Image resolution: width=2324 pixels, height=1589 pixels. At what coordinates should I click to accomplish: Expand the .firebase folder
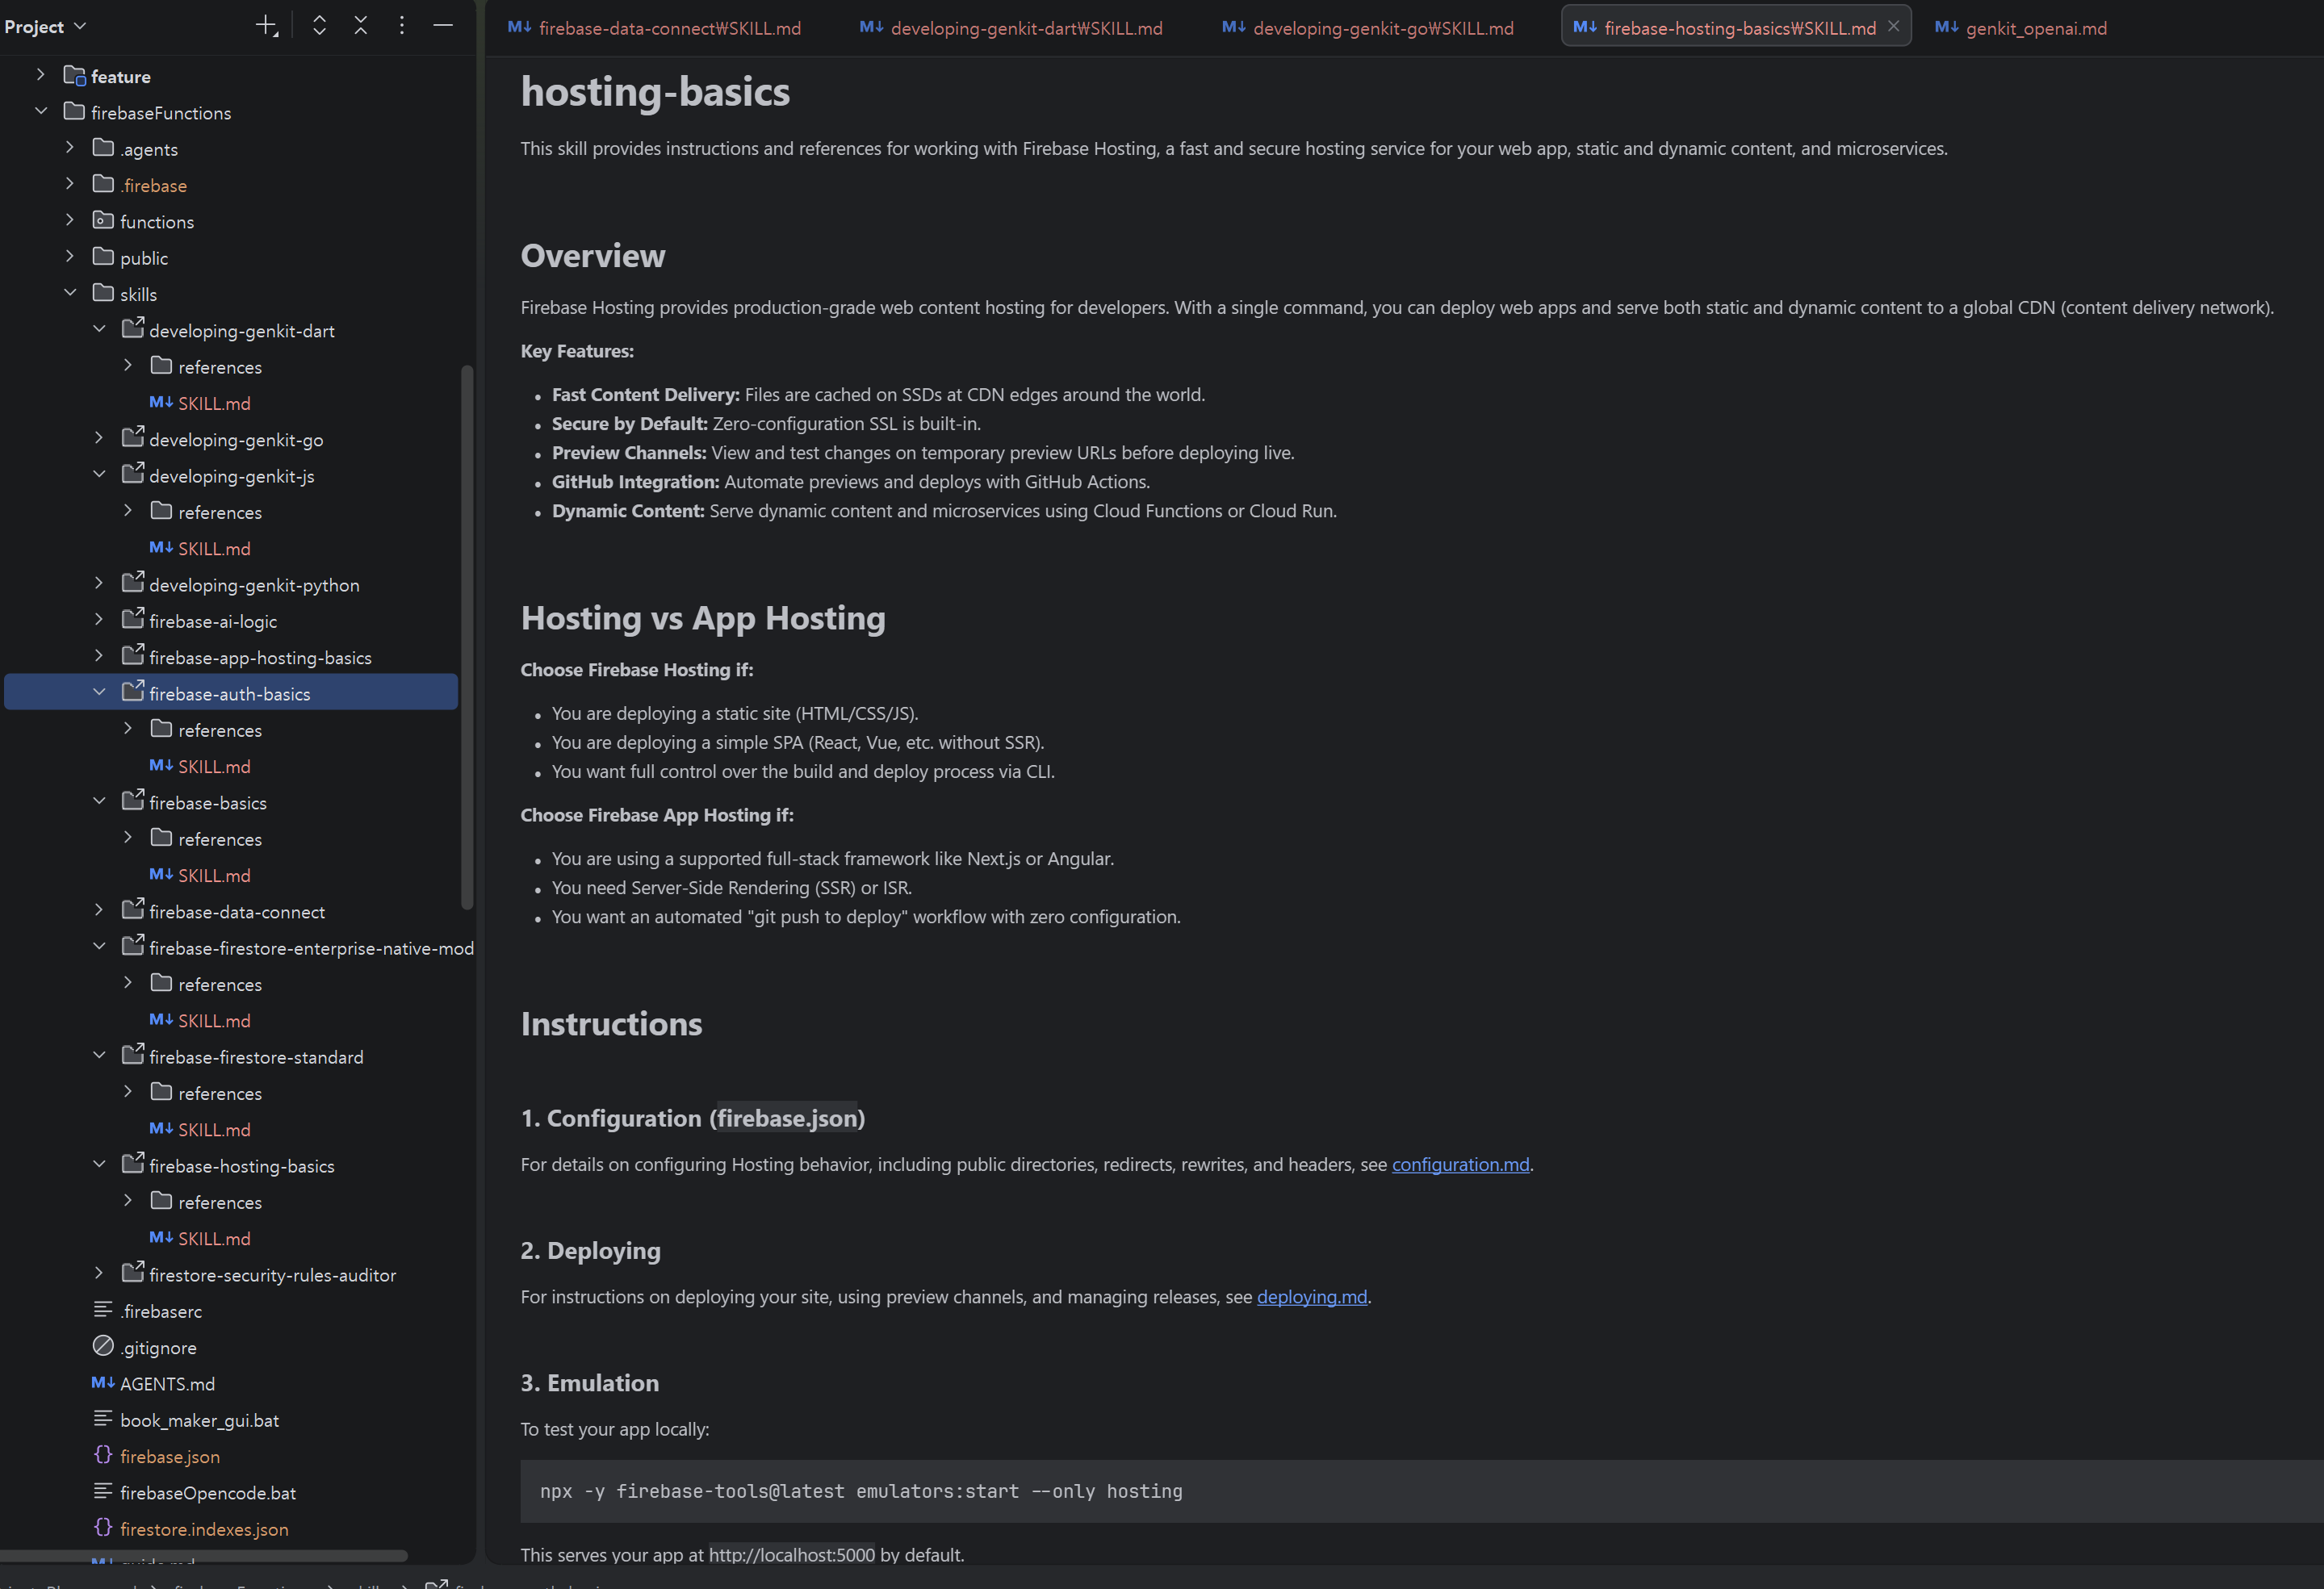click(x=70, y=184)
